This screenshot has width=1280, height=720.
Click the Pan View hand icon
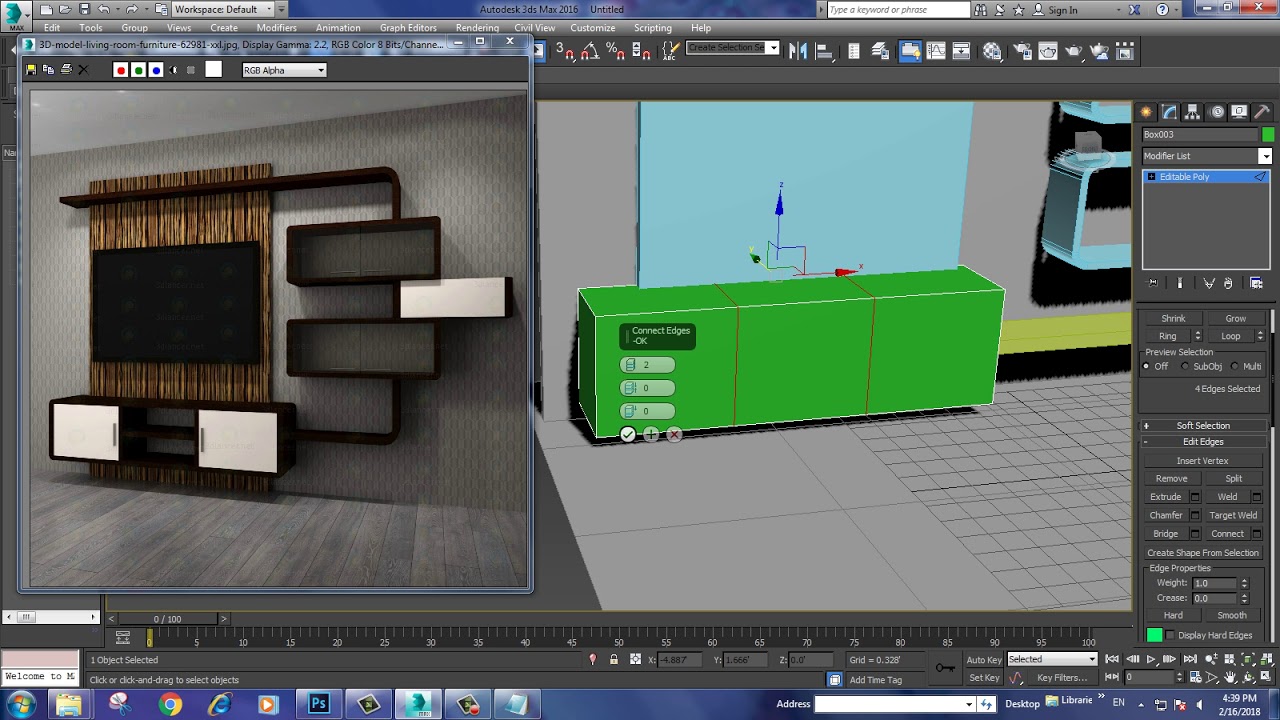pos(1230,678)
